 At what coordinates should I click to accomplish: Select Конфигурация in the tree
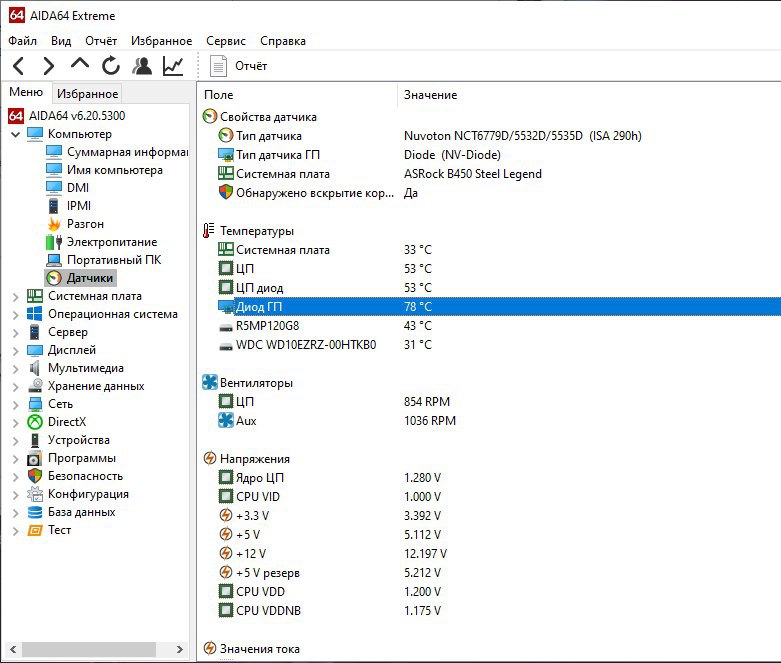click(x=88, y=494)
